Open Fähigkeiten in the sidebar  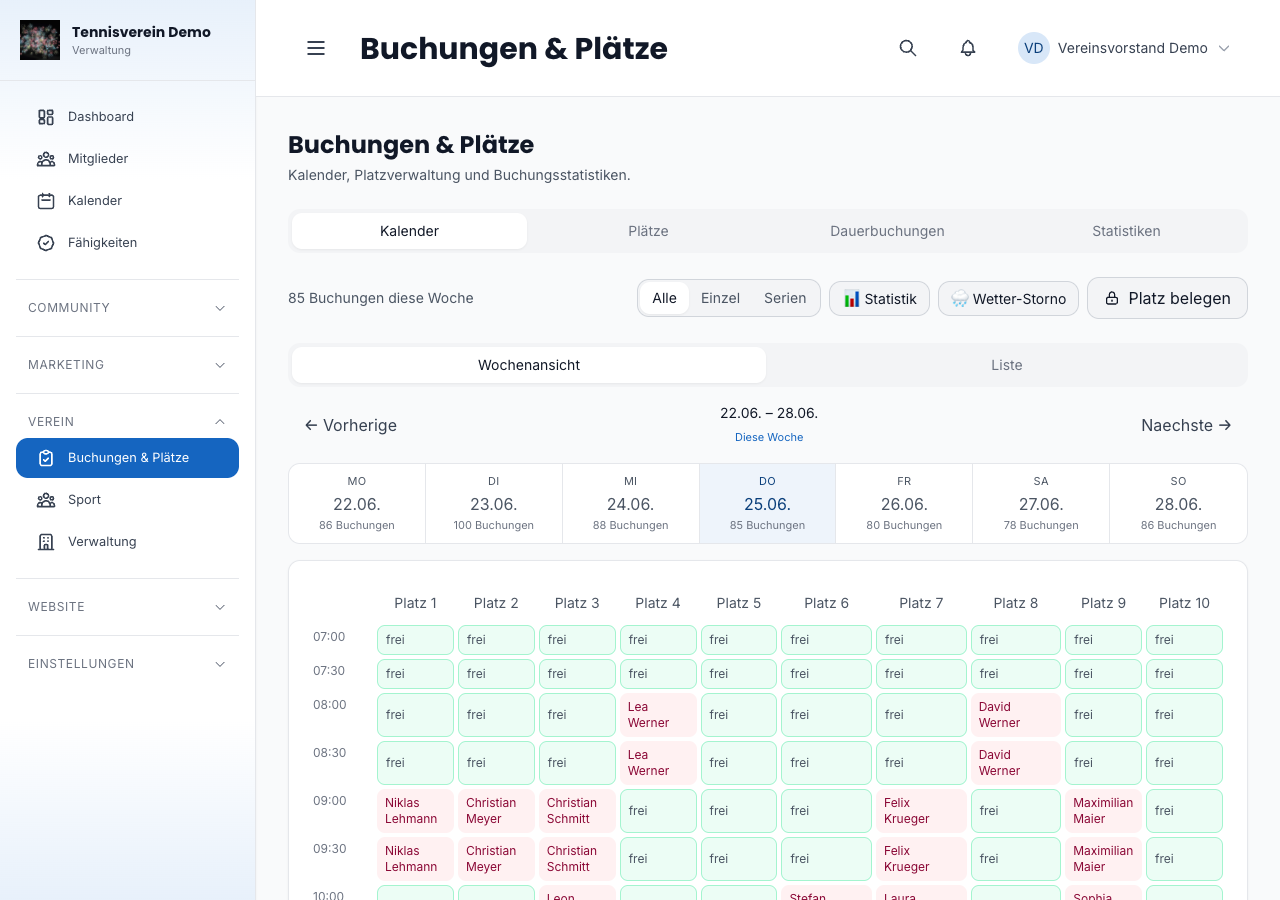pos(127,243)
